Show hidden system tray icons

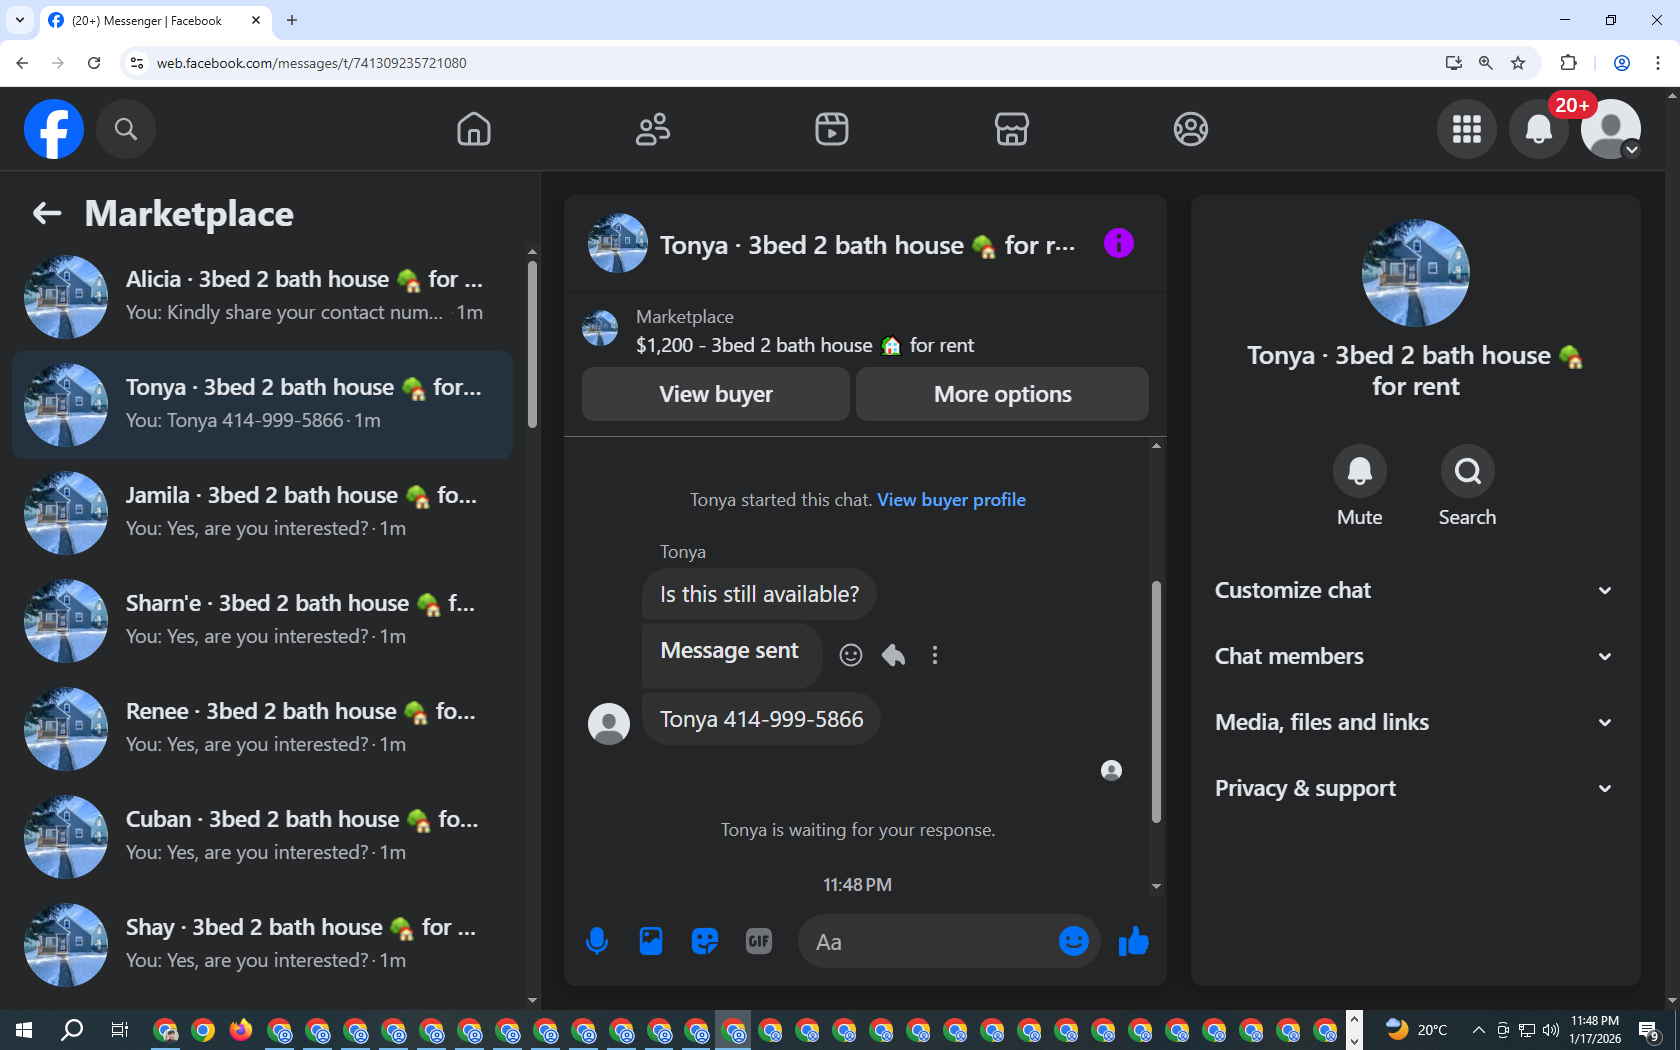1478,1030
